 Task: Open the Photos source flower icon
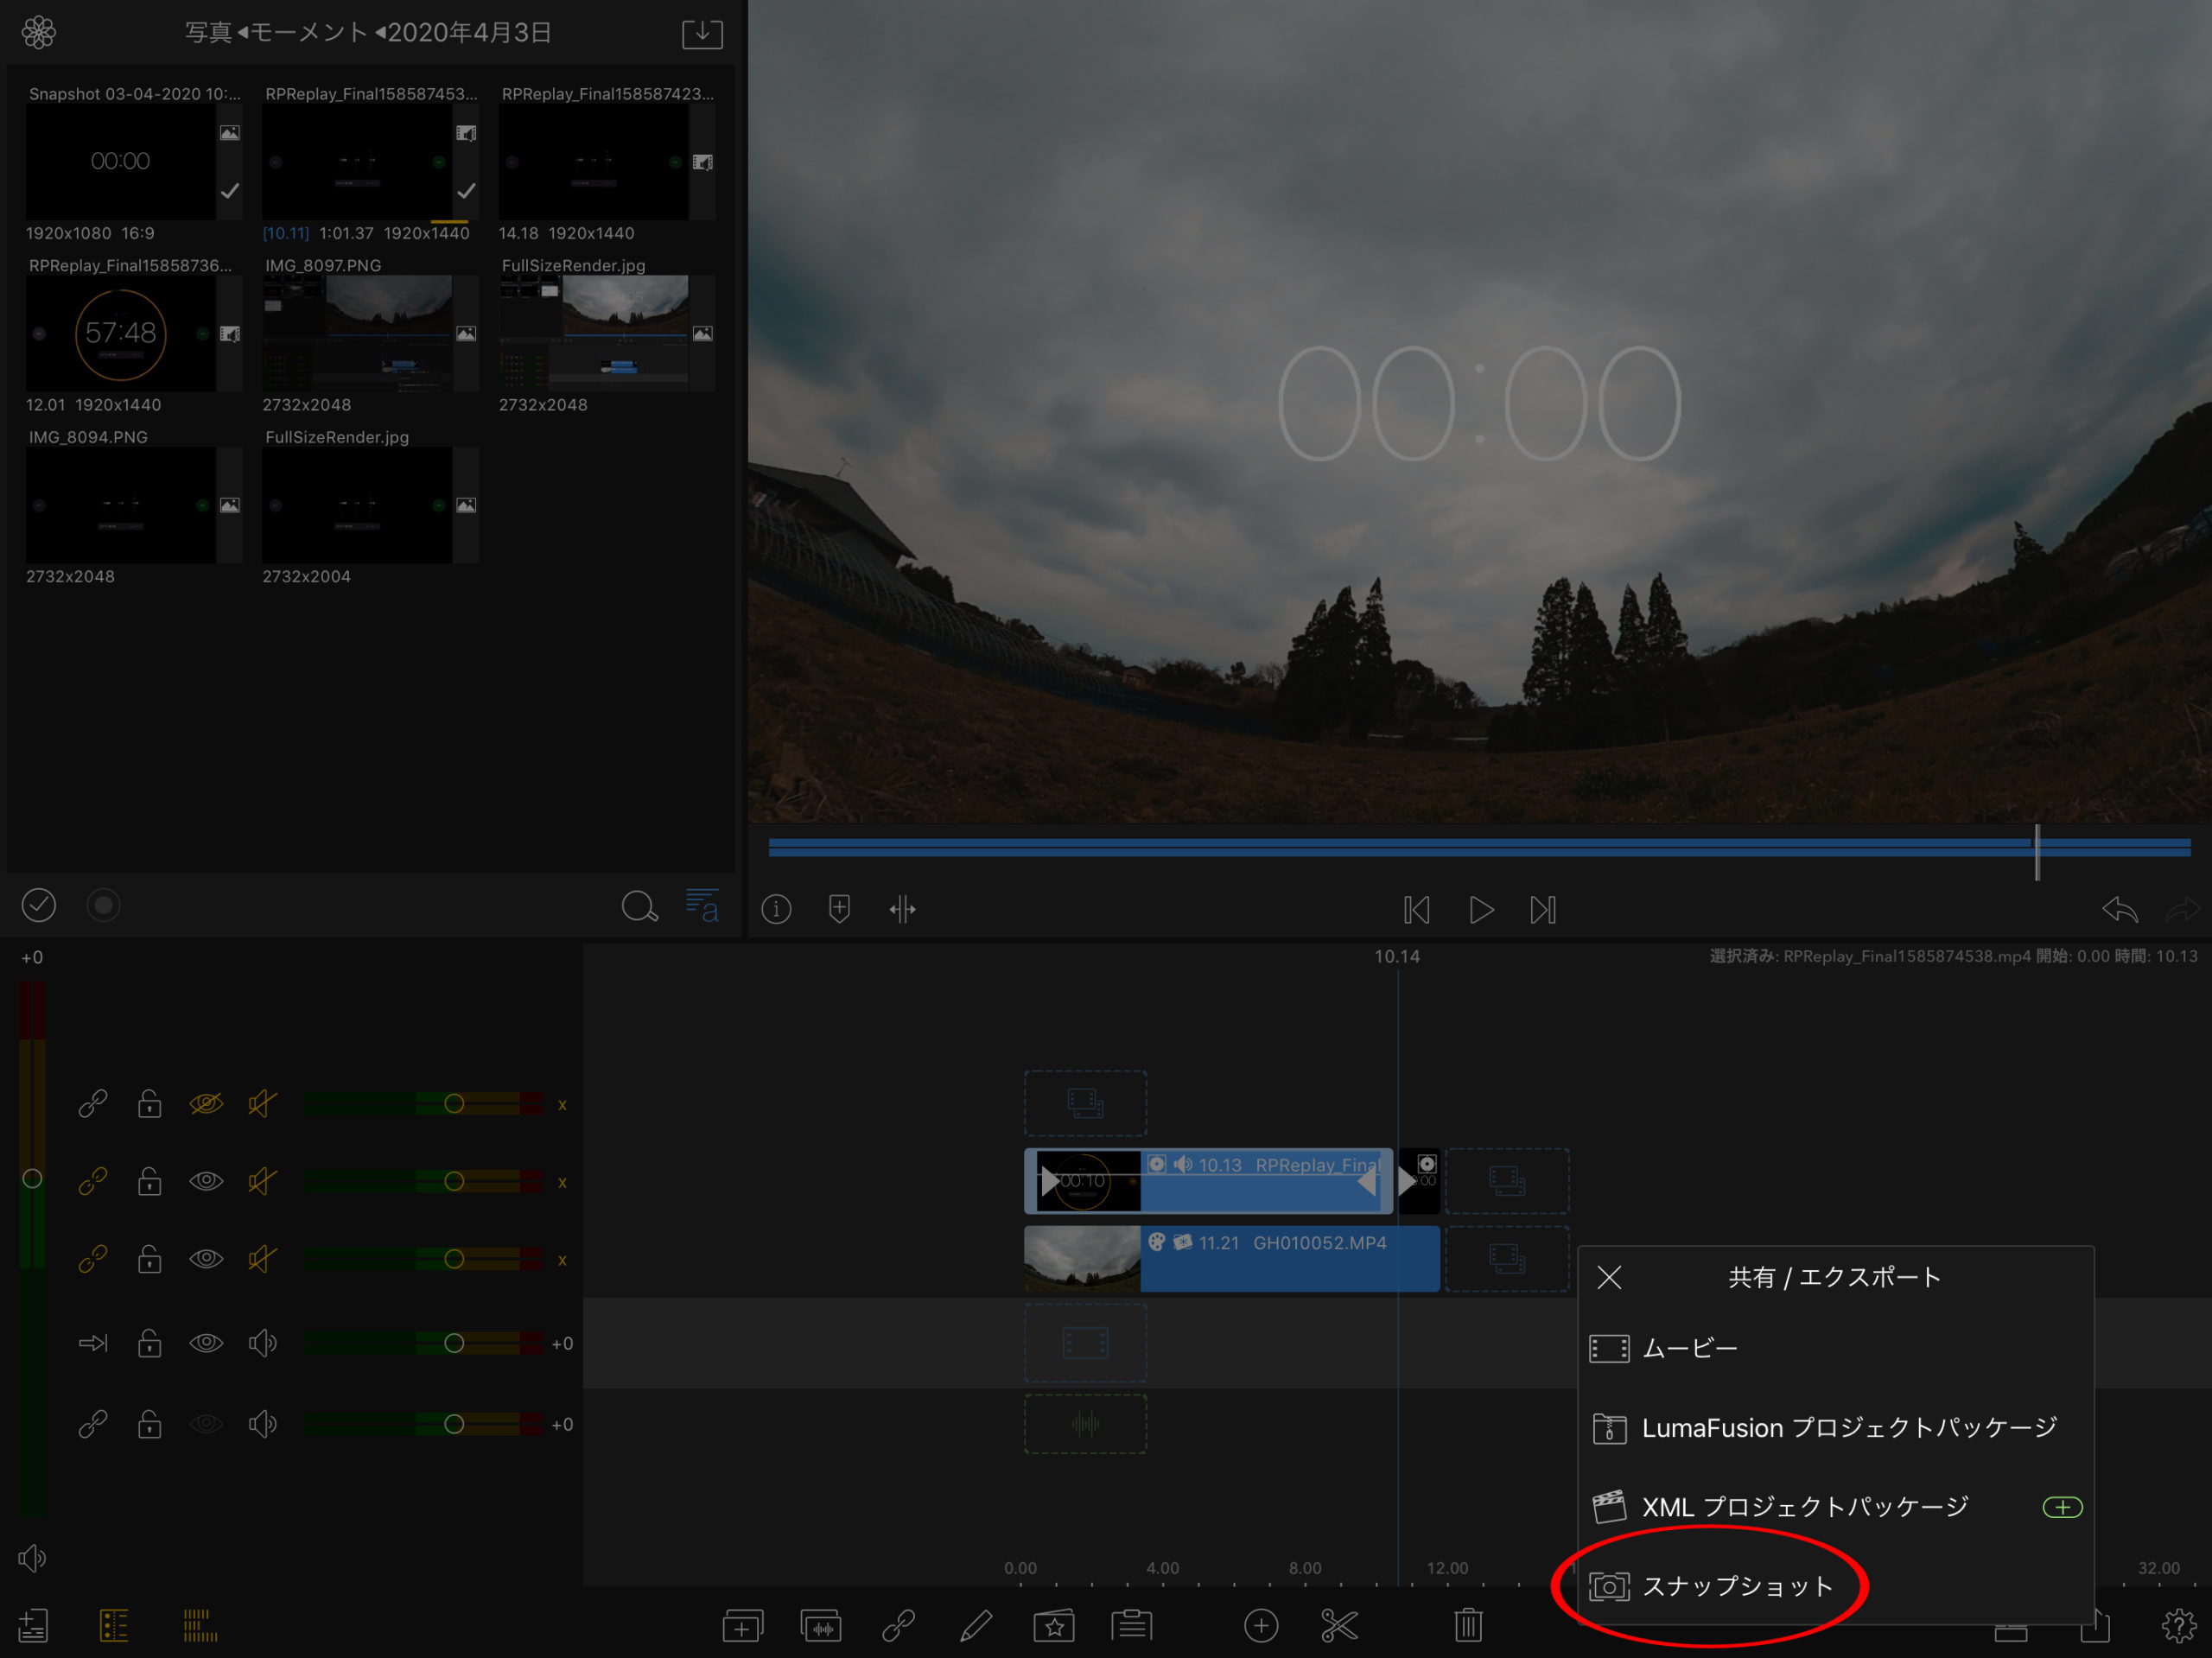tap(39, 32)
